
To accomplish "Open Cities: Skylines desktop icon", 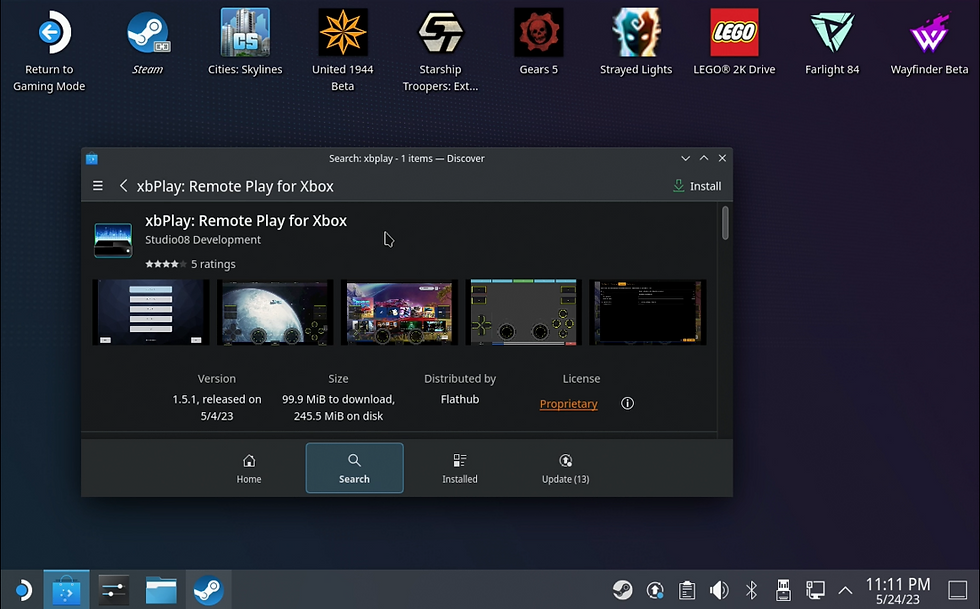I will 245,43.
